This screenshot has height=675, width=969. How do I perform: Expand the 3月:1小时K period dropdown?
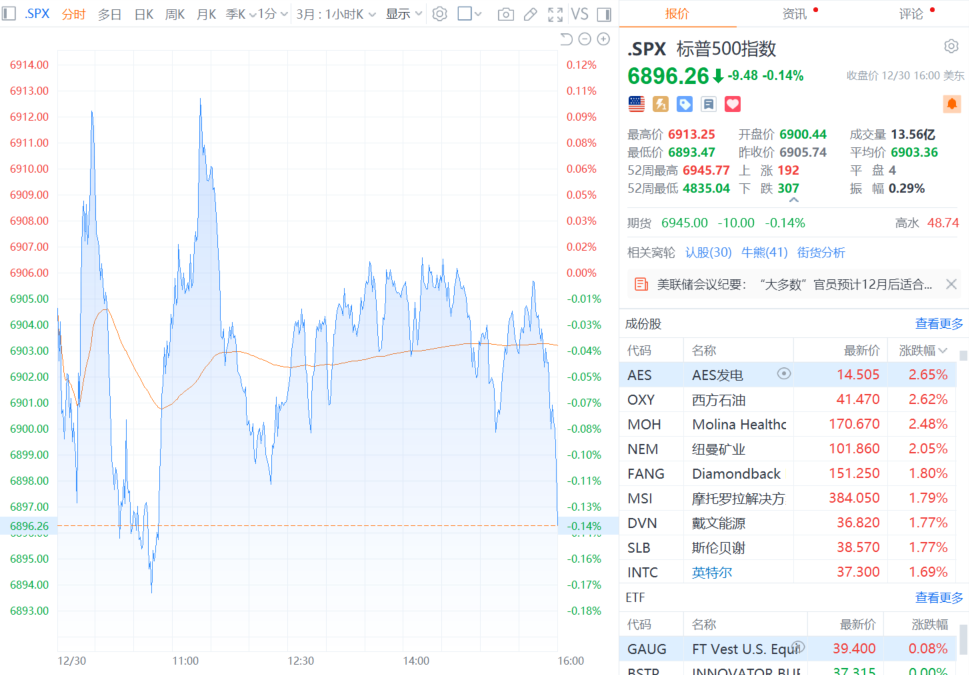[336, 14]
